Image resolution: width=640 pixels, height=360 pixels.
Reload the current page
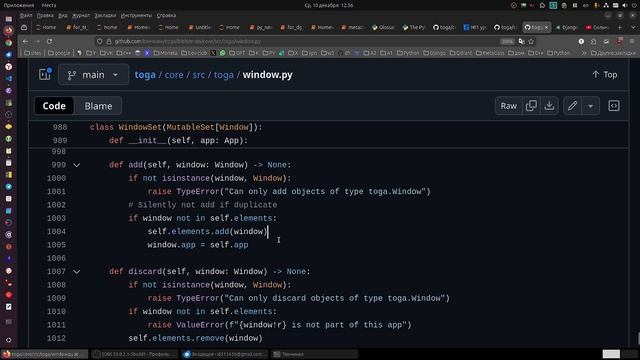tap(49, 41)
